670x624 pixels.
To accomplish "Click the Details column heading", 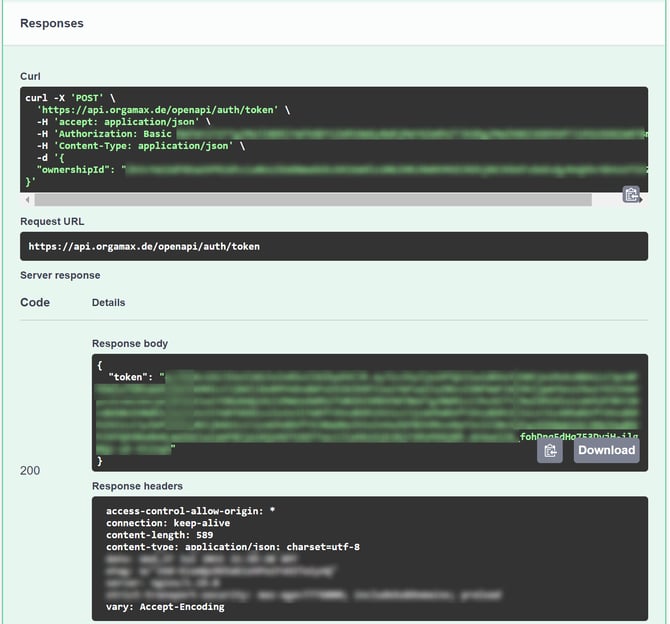I will pyautogui.click(x=109, y=302).
